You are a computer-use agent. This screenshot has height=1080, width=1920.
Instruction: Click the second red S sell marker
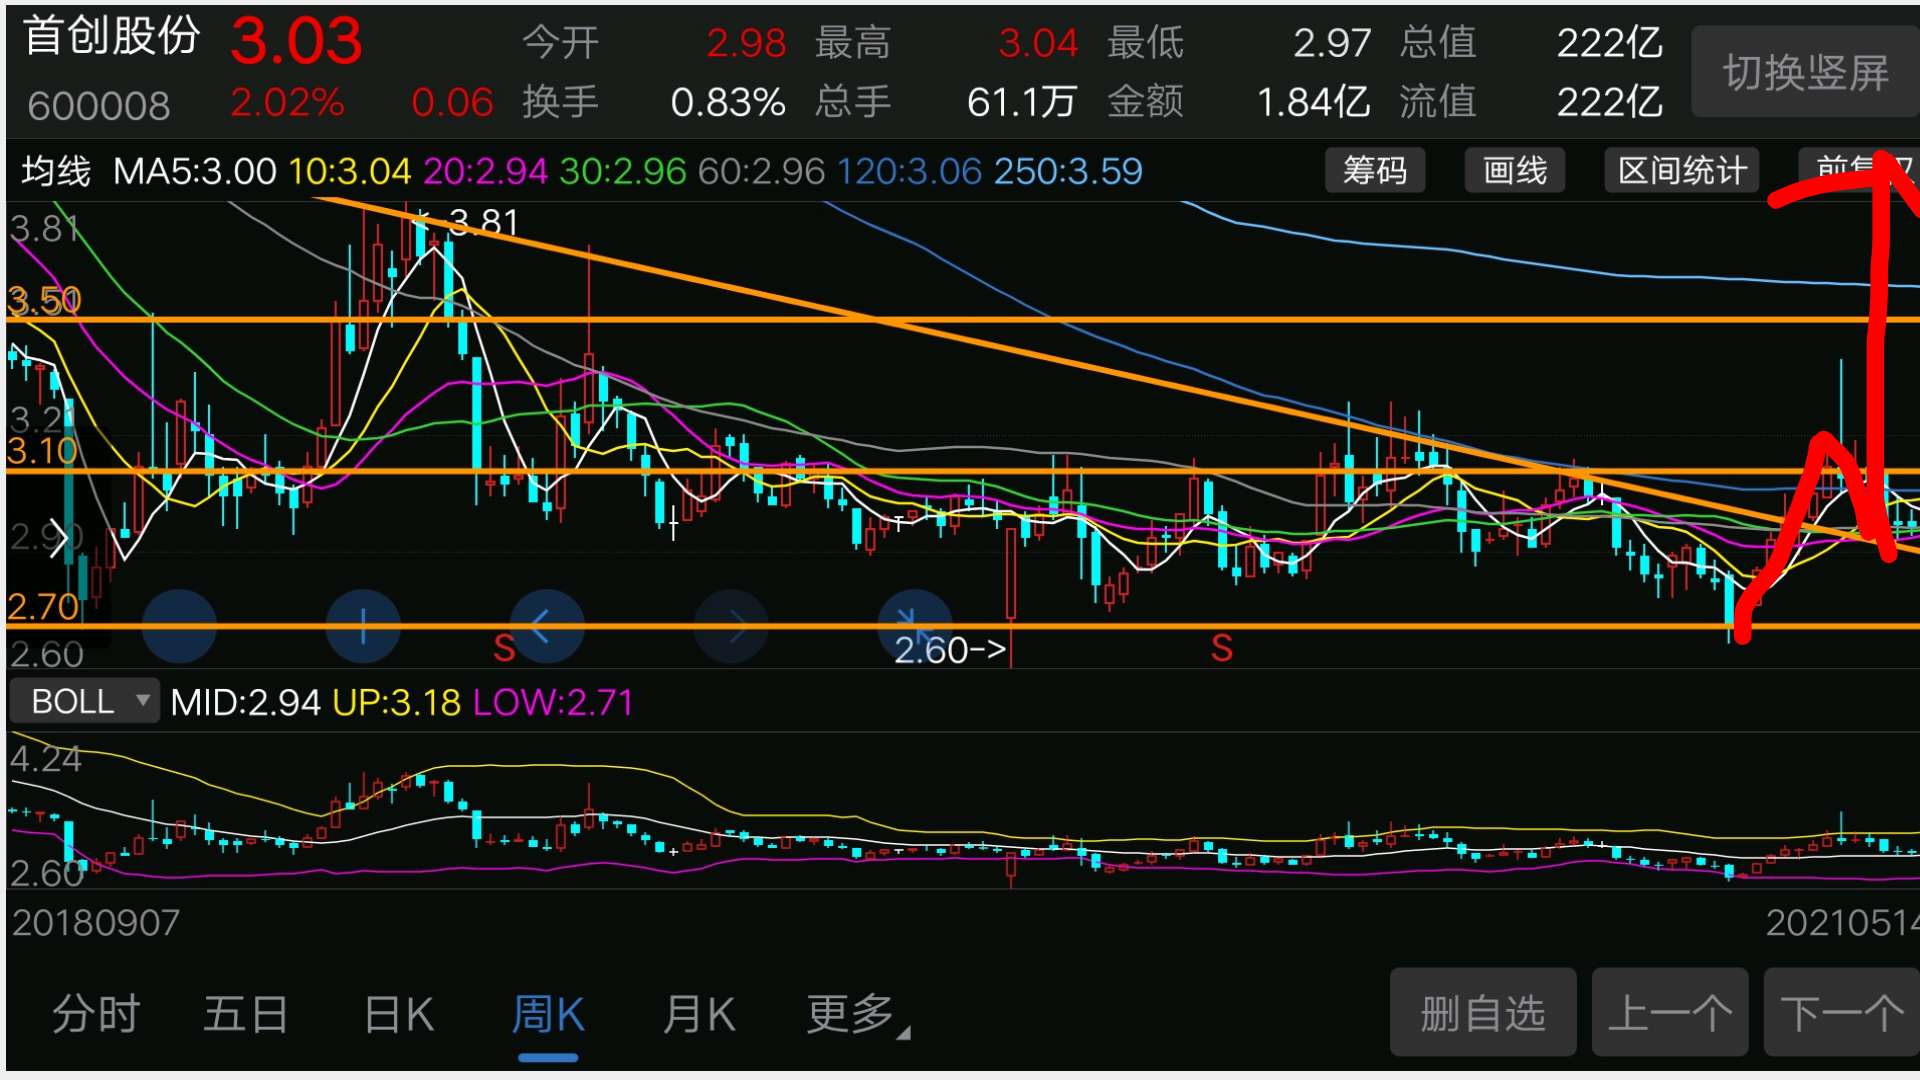click(x=1221, y=649)
